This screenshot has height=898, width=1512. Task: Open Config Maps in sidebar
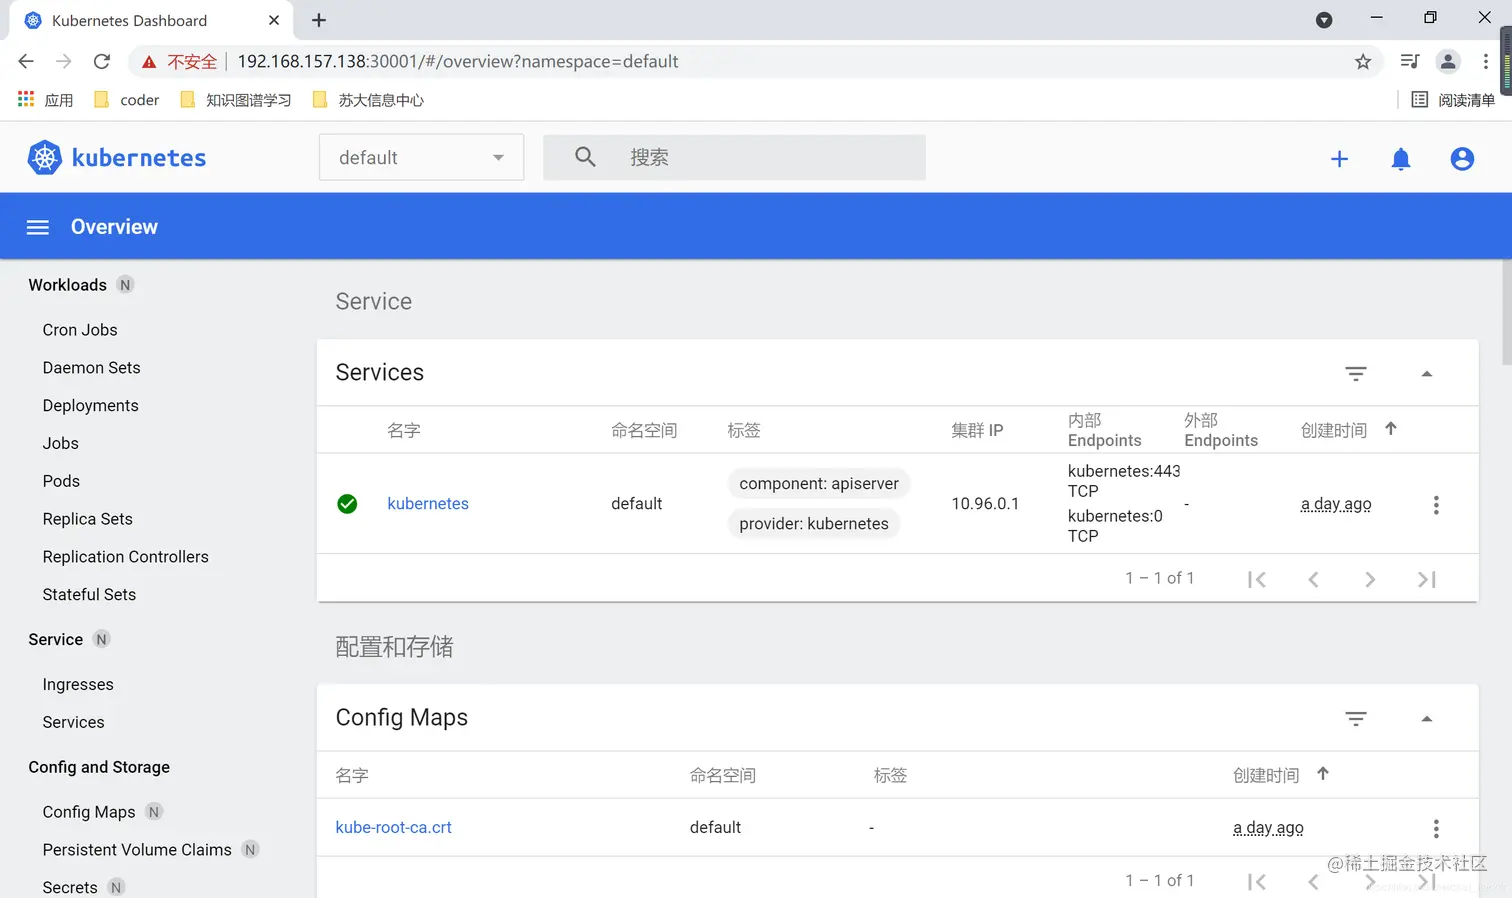tap(89, 812)
